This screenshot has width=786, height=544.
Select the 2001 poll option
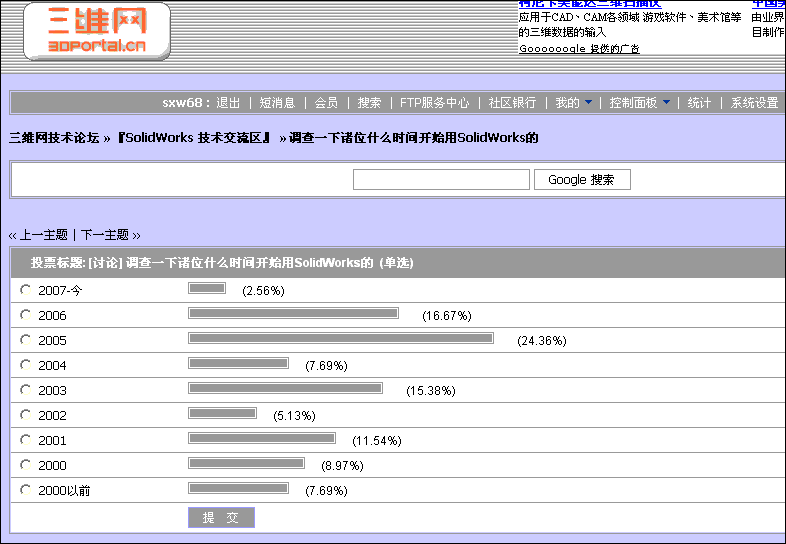point(25,440)
